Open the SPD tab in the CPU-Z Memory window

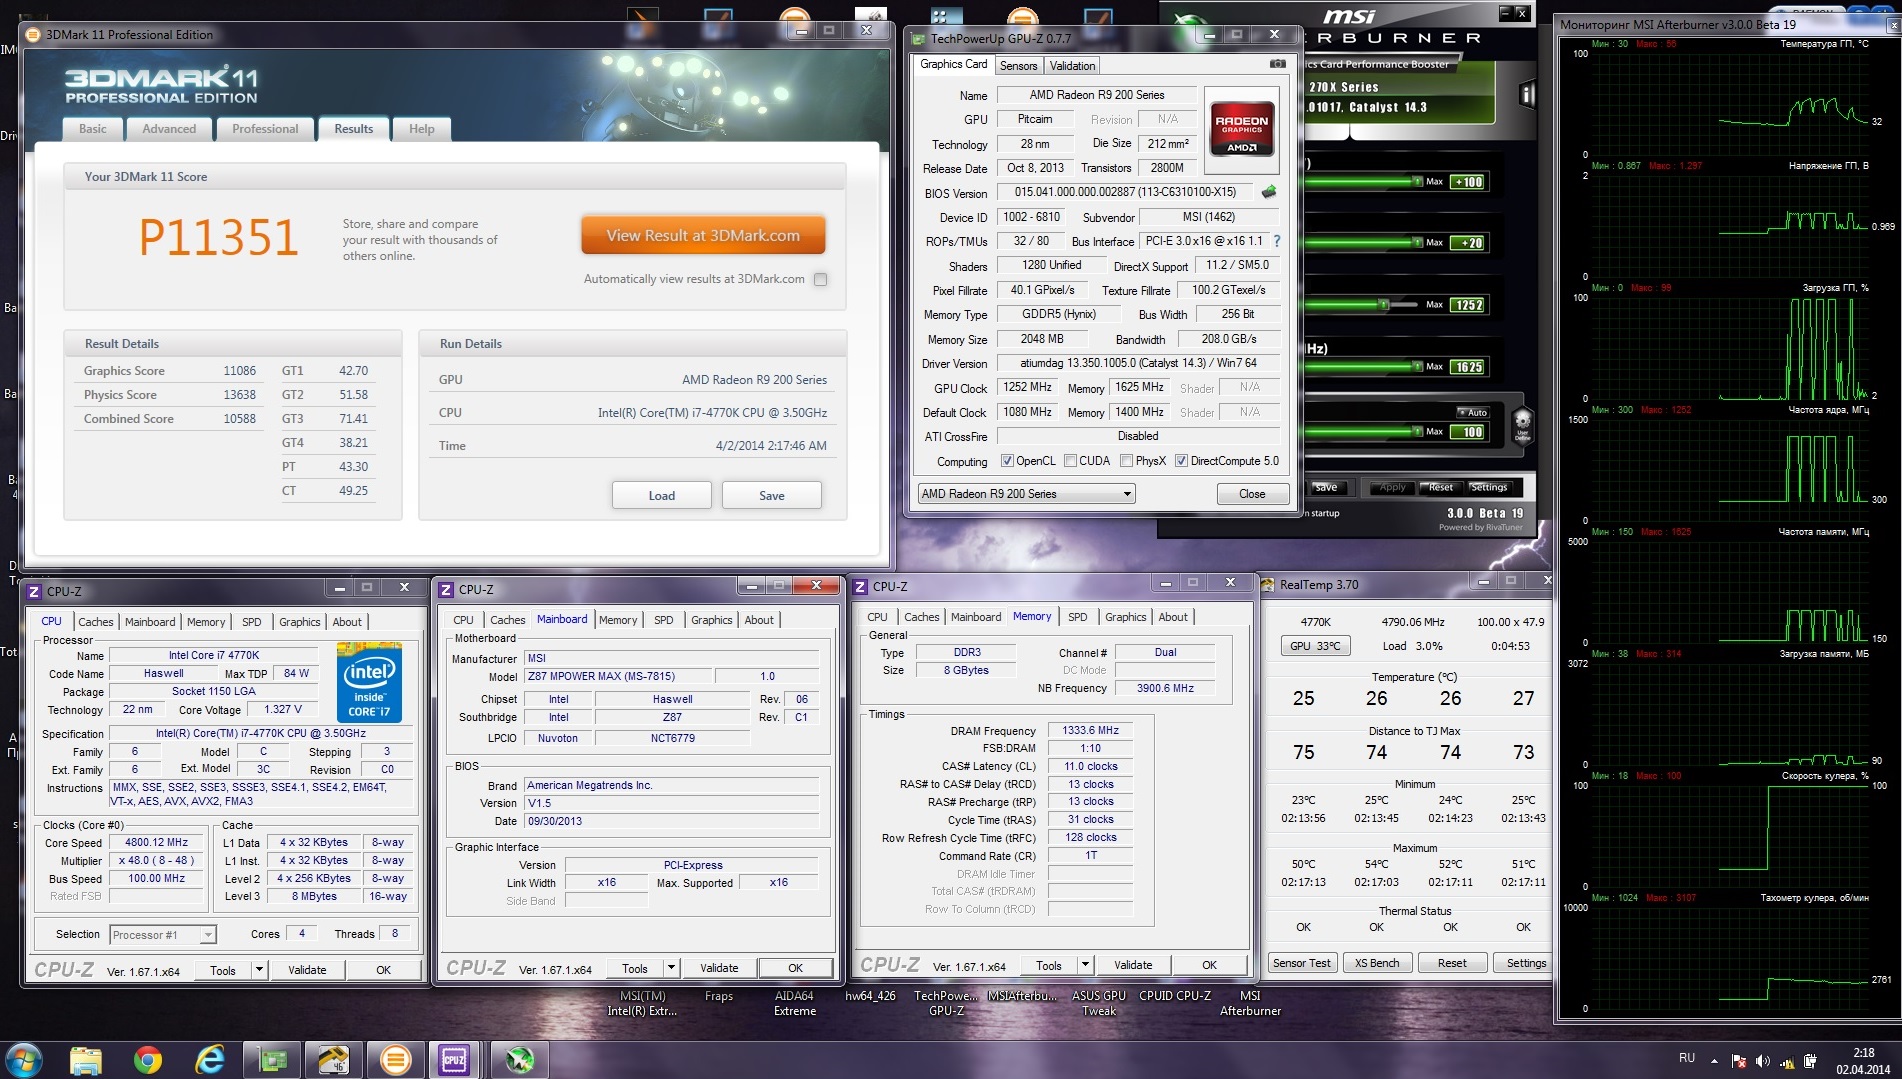click(1077, 617)
